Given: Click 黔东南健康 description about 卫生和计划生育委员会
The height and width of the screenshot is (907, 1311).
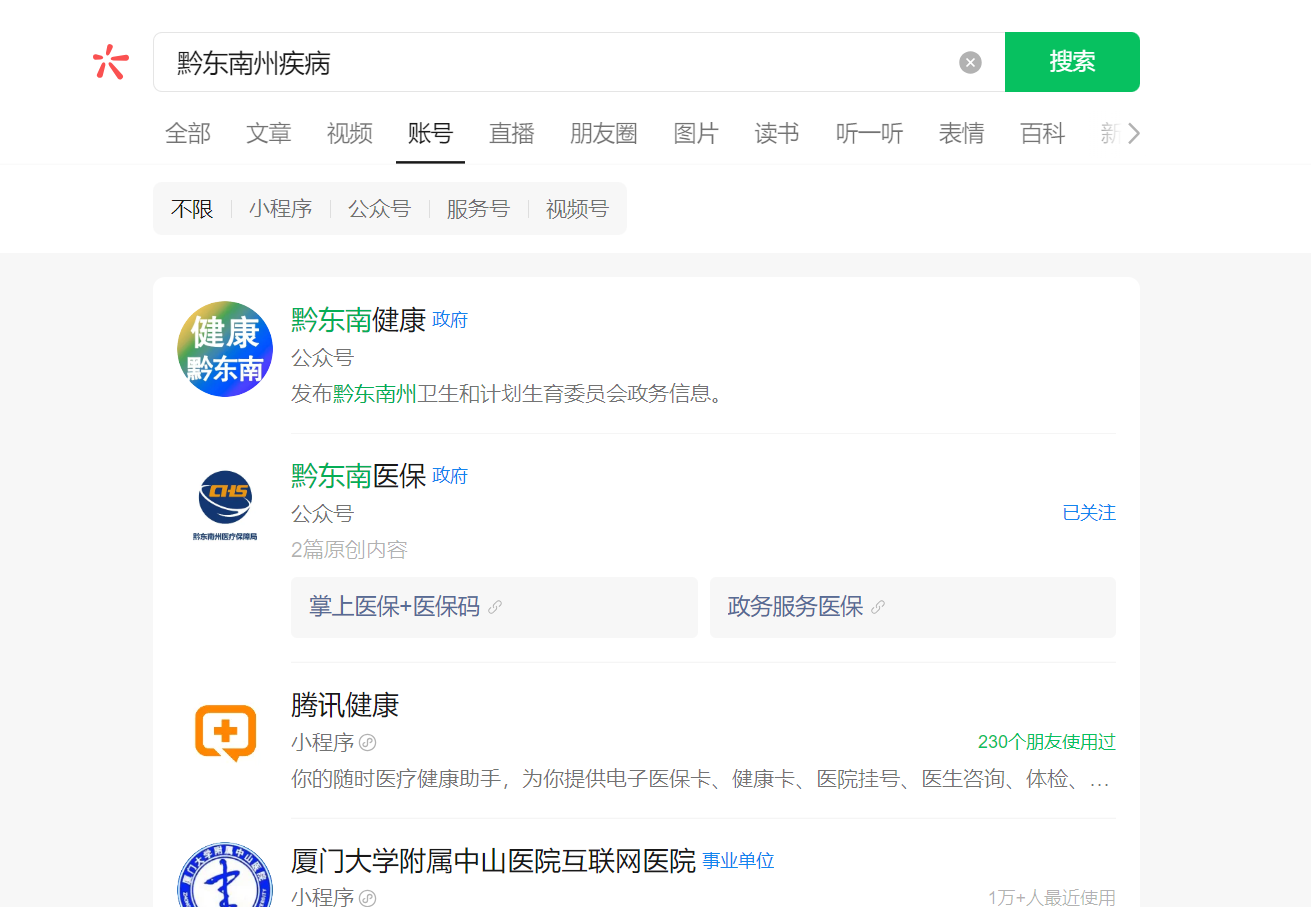Looking at the screenshot, I should (x=507, y=394).
